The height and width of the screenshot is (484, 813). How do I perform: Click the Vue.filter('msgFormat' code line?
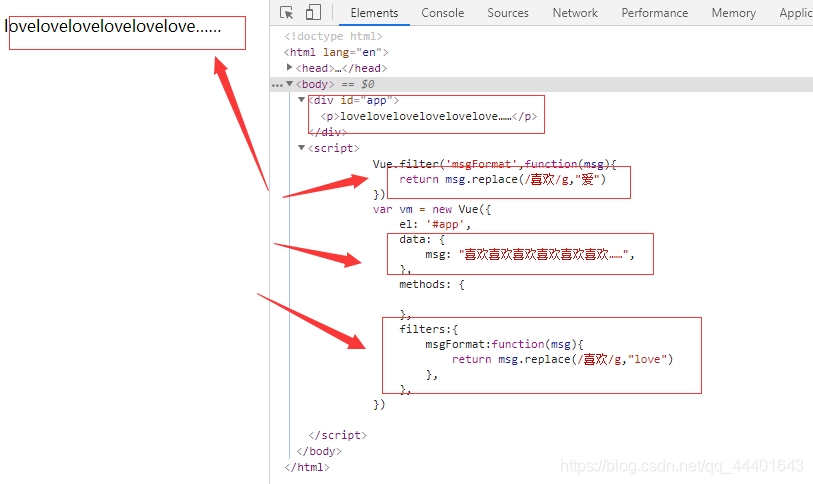(x=495, y=164)
